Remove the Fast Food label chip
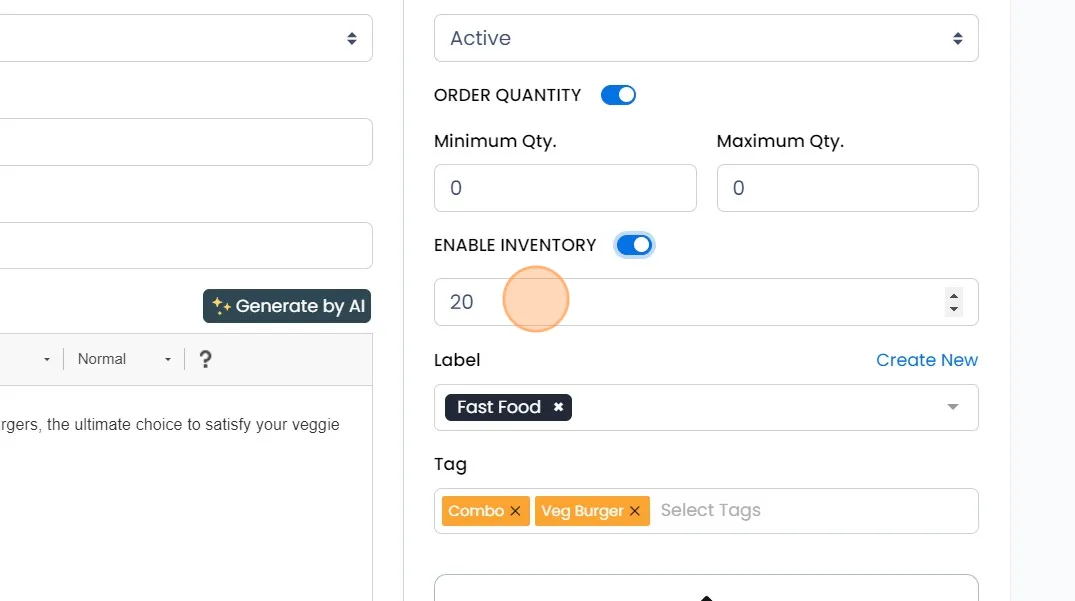 [x=558, y=407]
